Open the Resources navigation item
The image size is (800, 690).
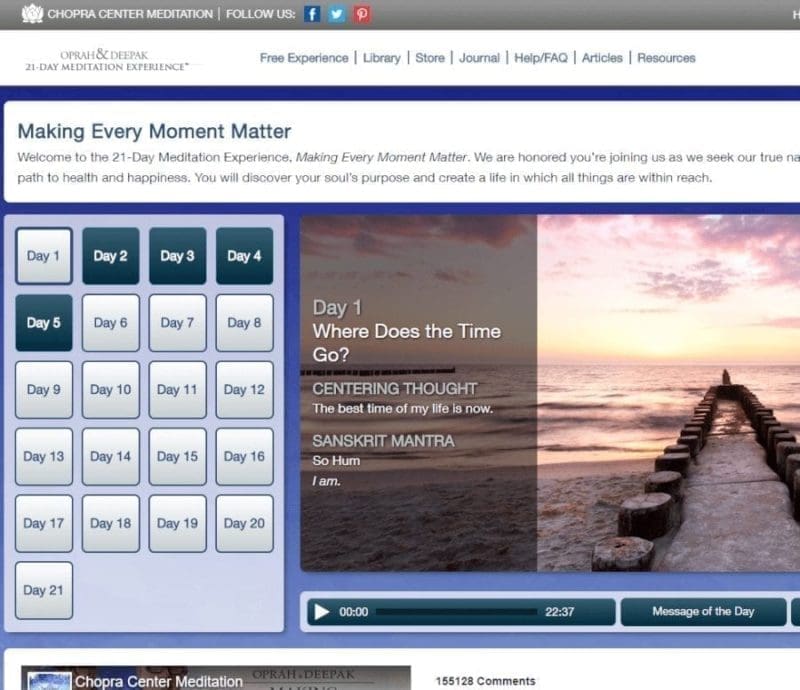tap(666, 58)
